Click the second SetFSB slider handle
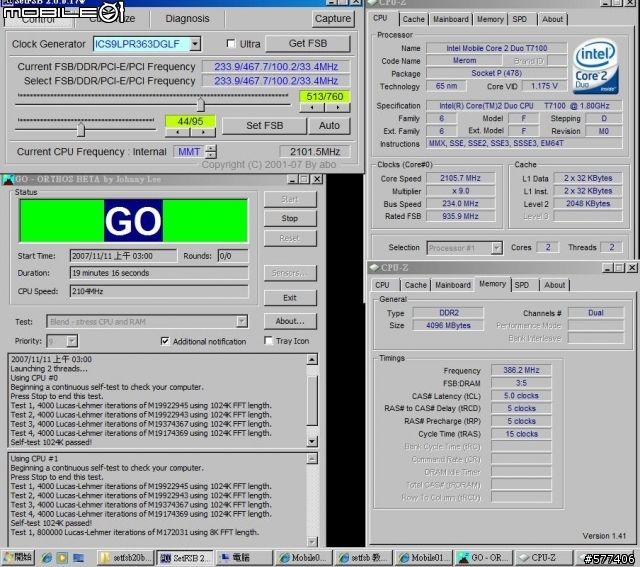Screen dimensions: 640x567 81,129
